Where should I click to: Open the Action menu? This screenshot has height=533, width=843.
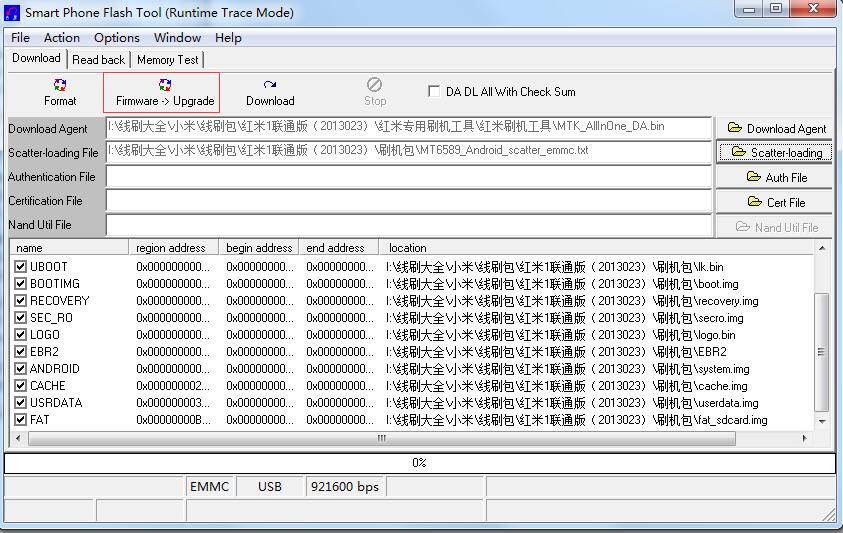click(61, 37)
